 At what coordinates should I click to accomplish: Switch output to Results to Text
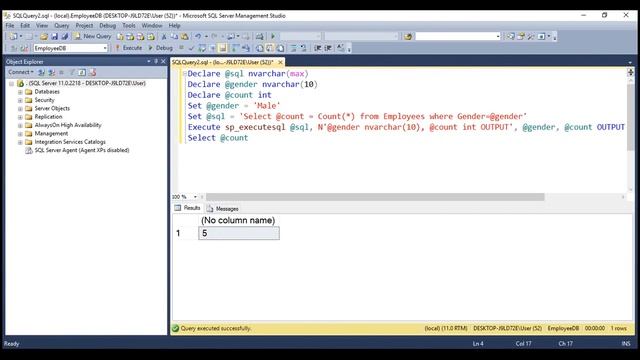pyautogui.click(x=260, y=48)
